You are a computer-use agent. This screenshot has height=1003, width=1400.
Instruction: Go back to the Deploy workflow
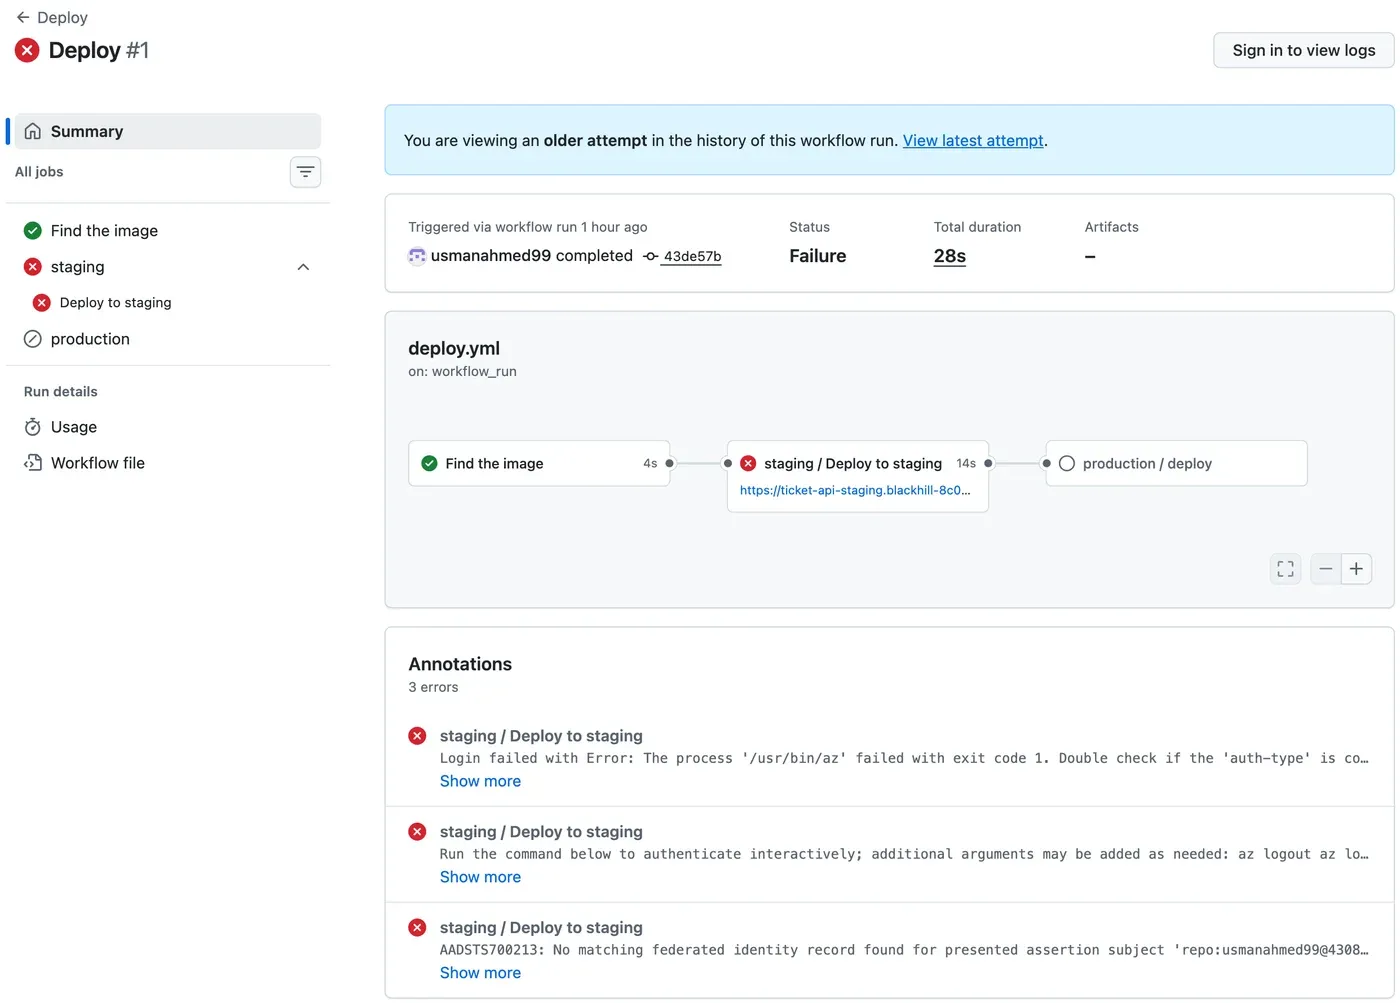(51, 17)
